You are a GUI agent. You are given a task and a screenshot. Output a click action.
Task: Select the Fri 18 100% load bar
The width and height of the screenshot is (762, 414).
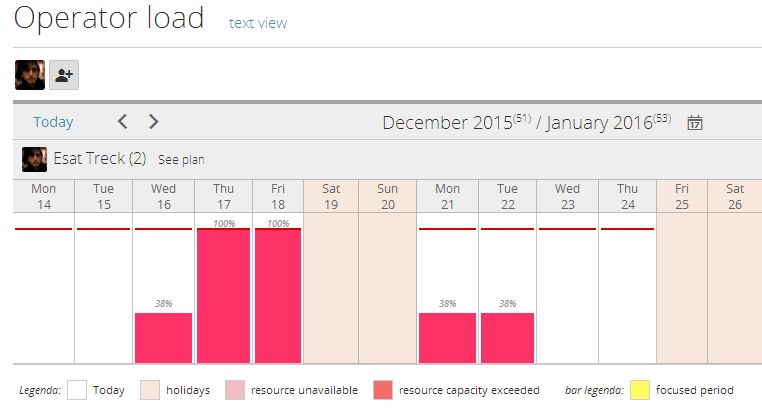tap(278, 296)
